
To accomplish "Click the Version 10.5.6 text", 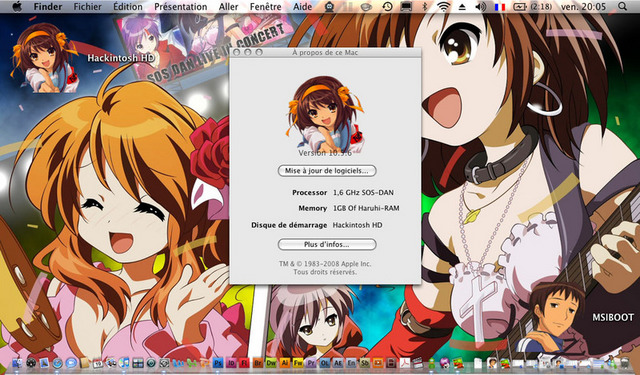I will (325, 153).
